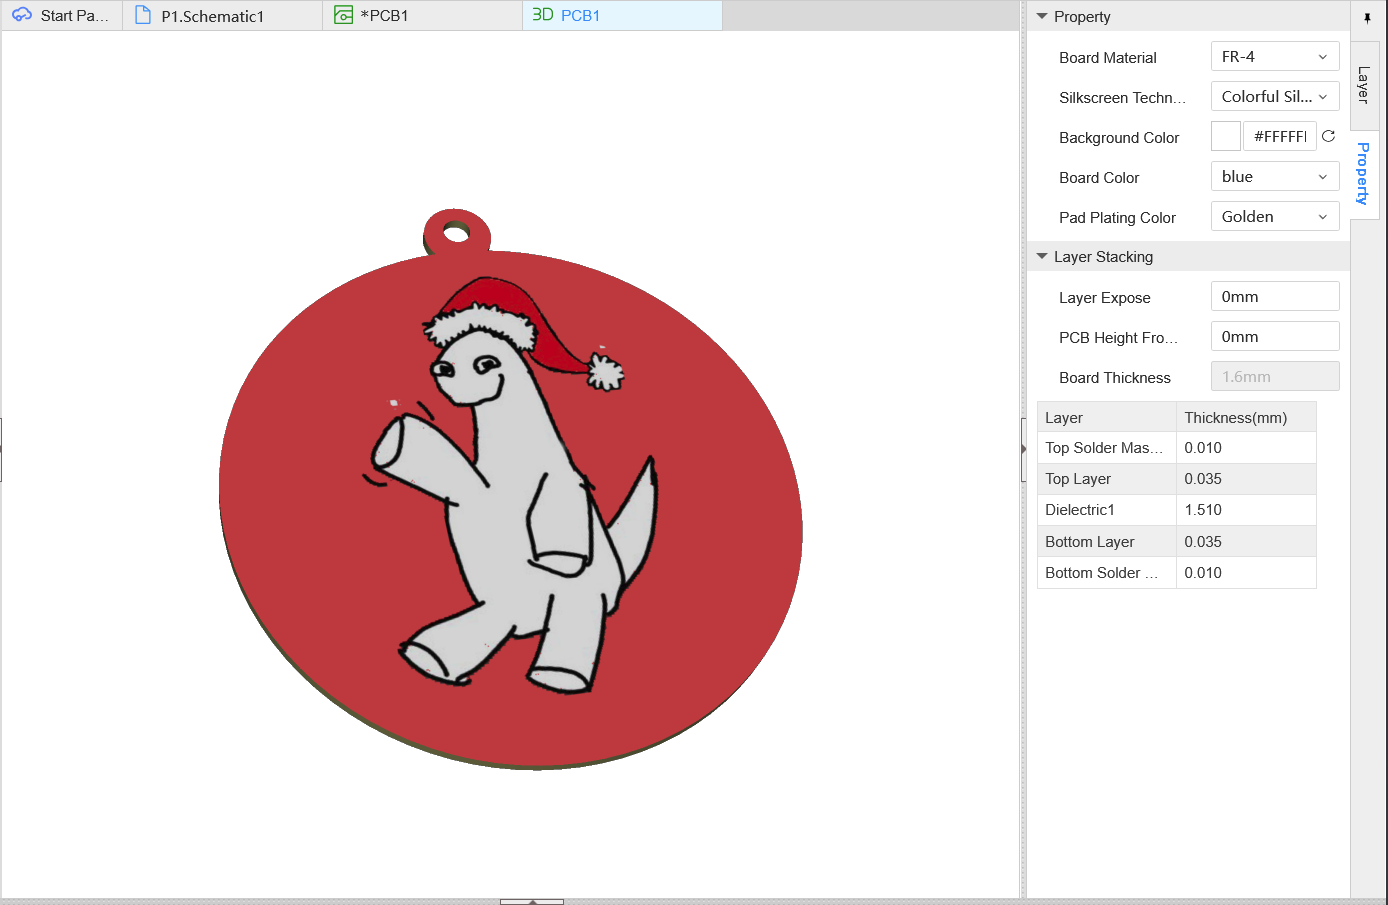
Task: Open the P1.Schematic1 tab
Action: pyautogui.click(x=223, y=16)
